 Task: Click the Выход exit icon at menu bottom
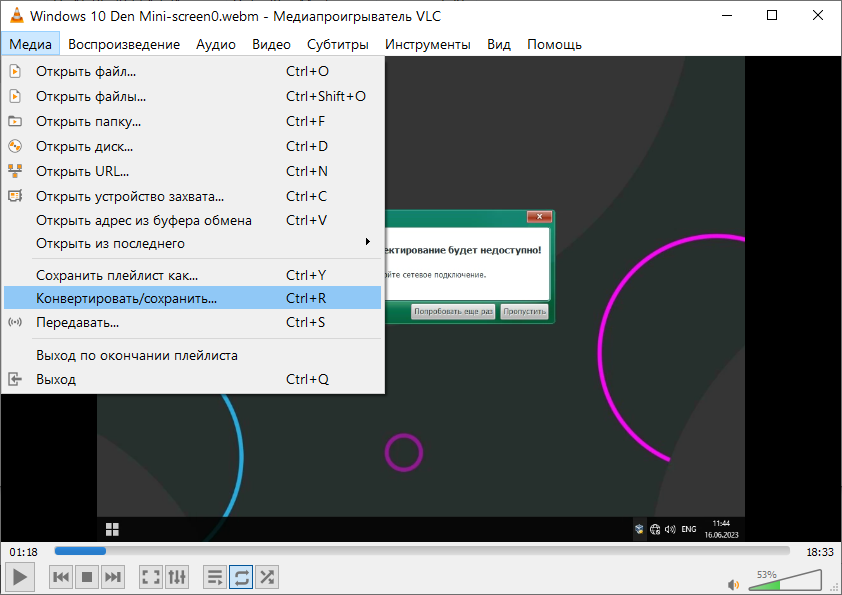tap(14, 379)
